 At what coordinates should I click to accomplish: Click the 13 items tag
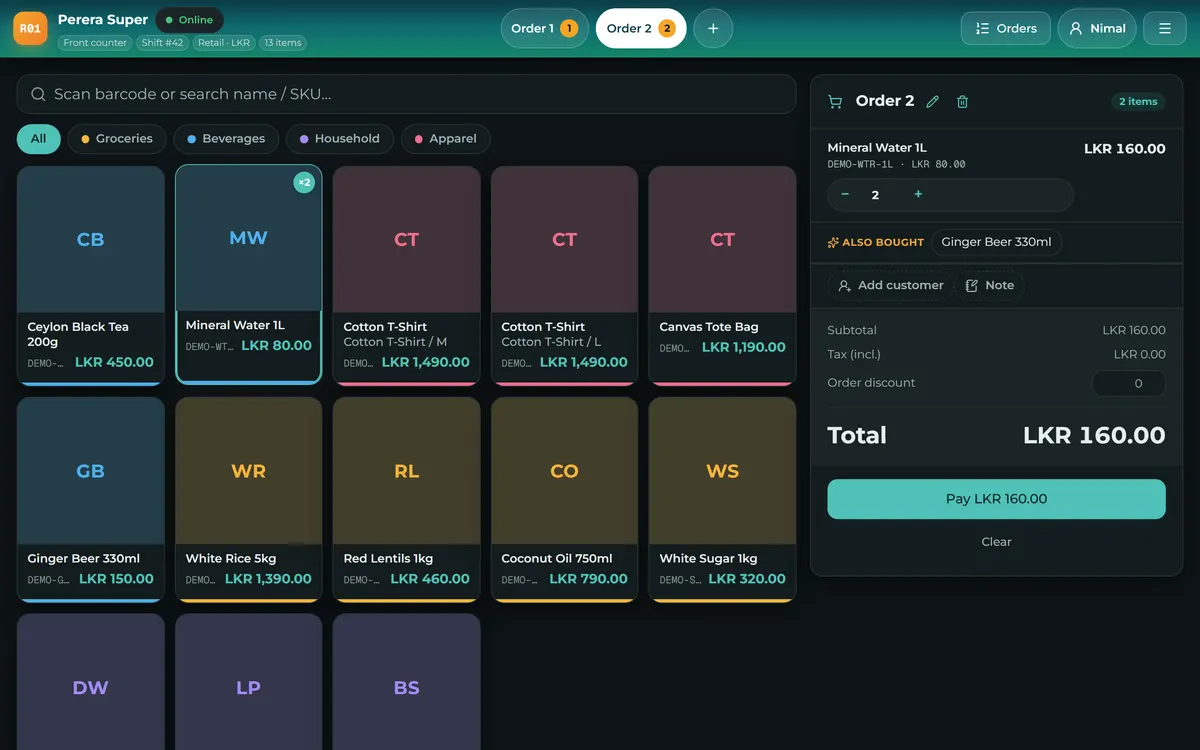[283, 43]
